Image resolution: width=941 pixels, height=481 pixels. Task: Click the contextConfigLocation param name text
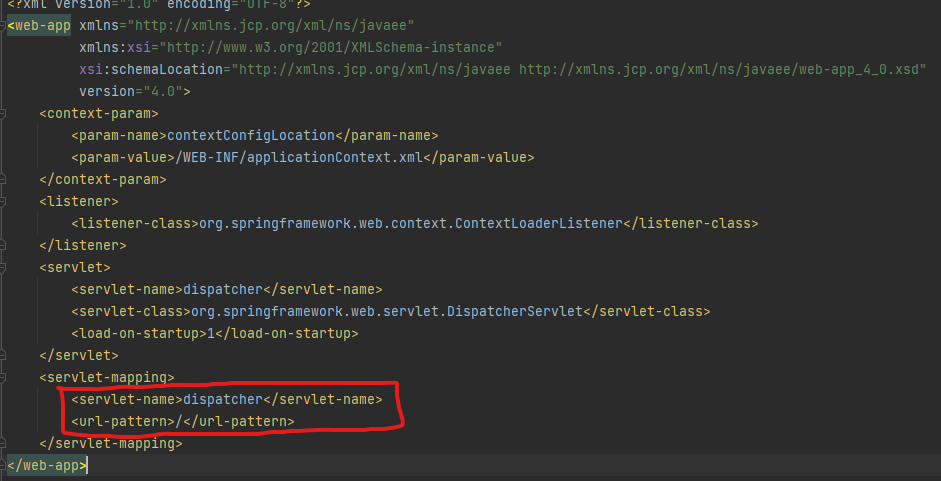[x=251, y=135]
